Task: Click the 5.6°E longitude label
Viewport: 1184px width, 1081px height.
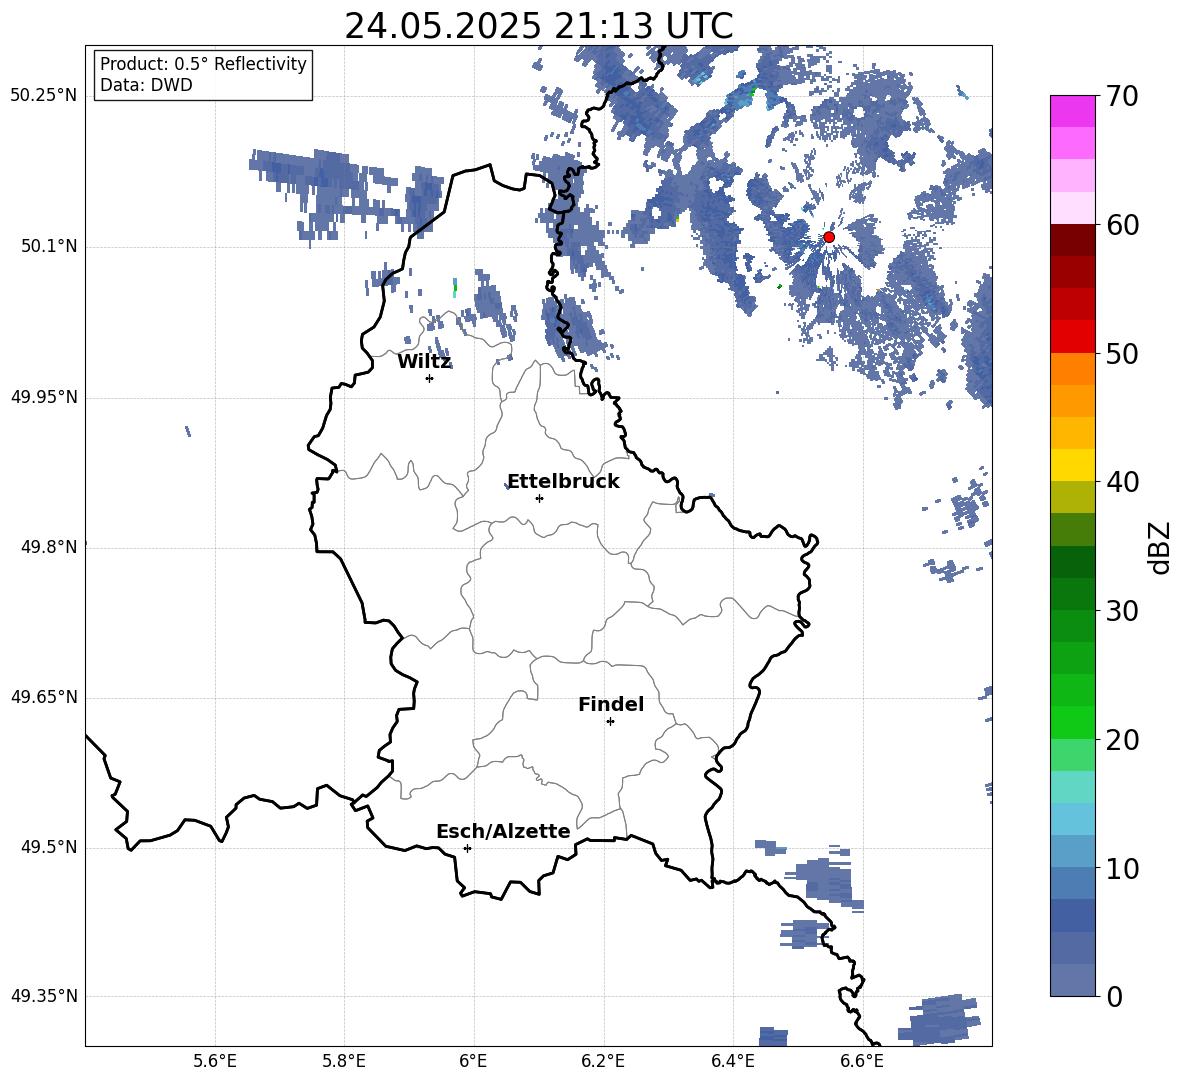Action: 215,1061
